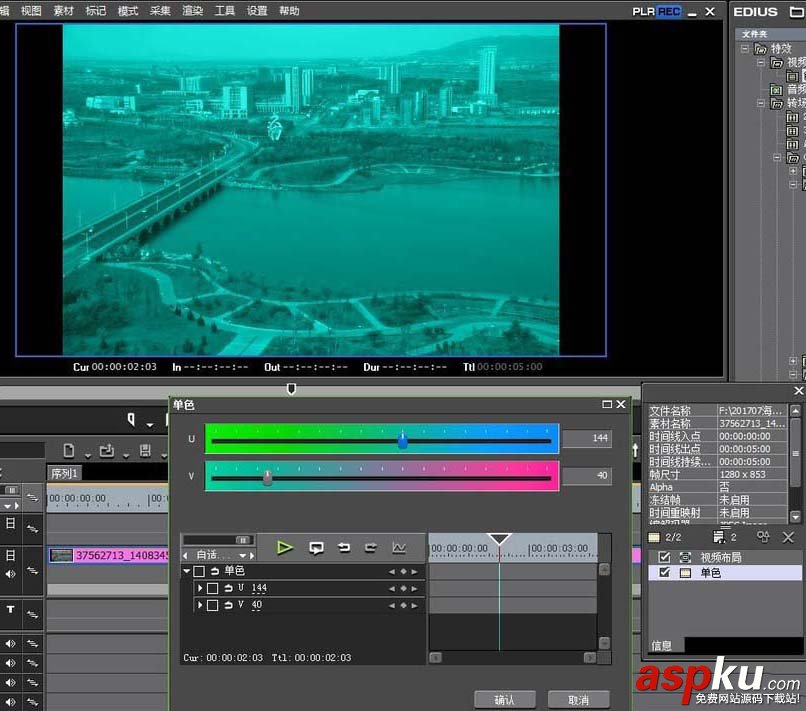Screen dimensions: 806x711
Task: Open dropdown arrow beside the new sequence icon
Action: tap(87, 455)
